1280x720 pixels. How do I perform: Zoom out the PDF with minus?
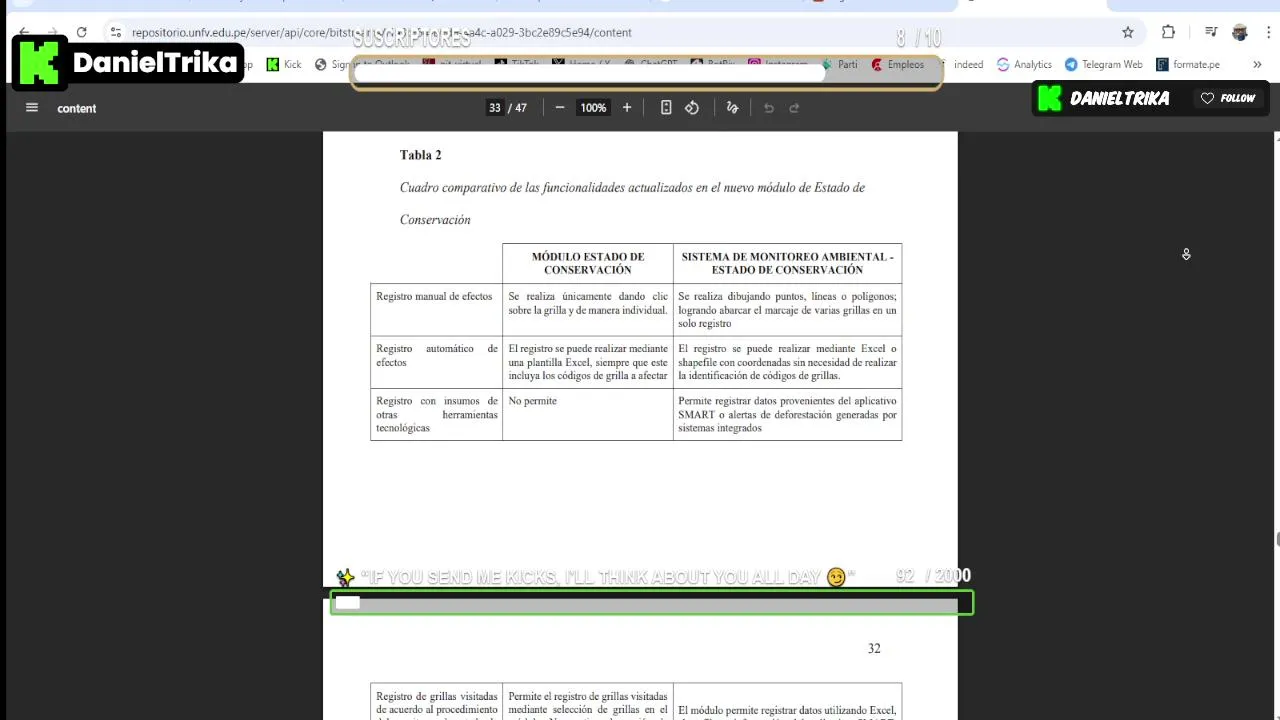point(560,107)
